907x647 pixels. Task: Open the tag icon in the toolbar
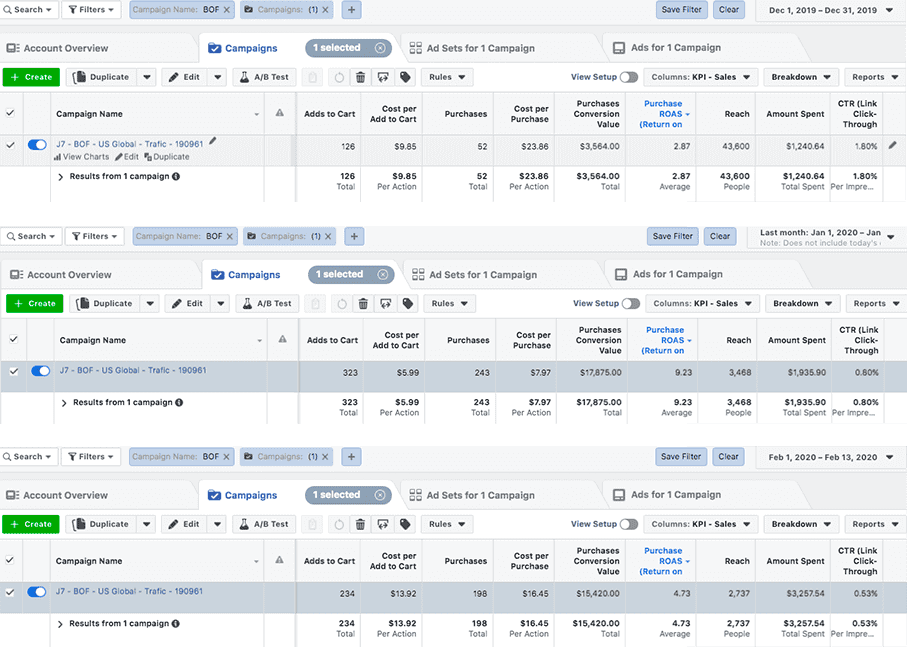406,77
